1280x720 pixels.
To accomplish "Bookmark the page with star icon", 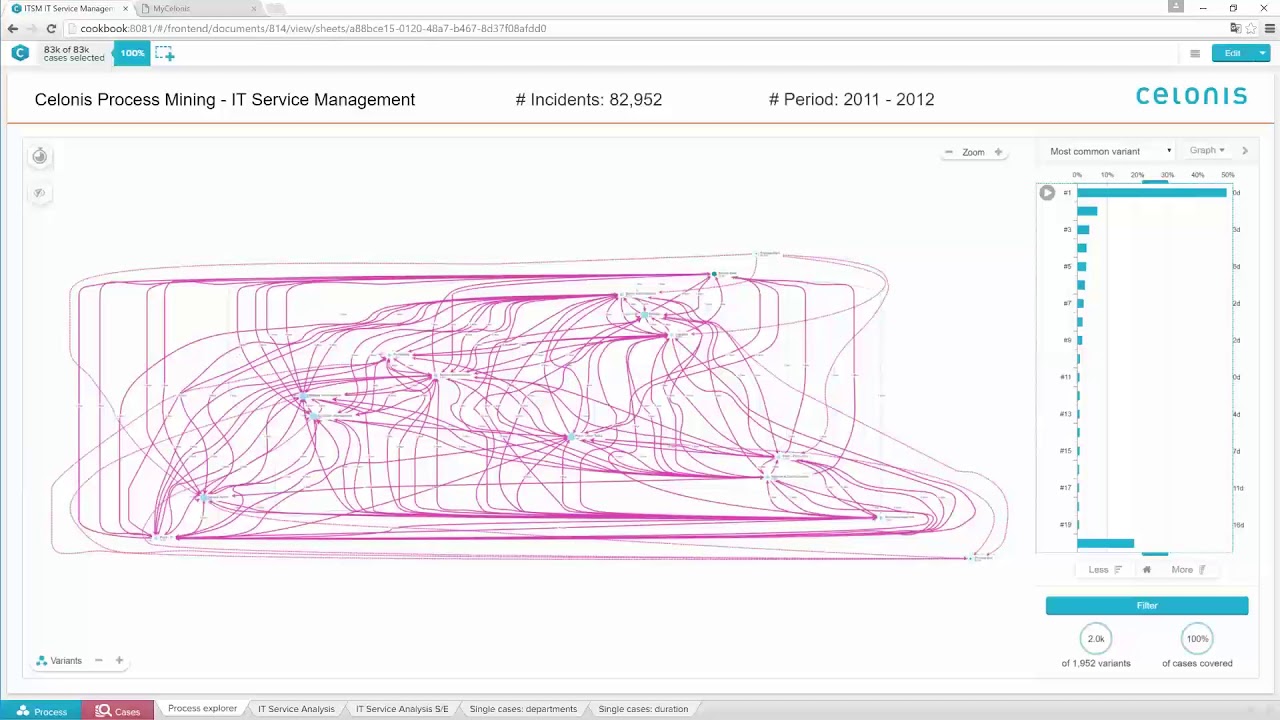I will 1251,29.
